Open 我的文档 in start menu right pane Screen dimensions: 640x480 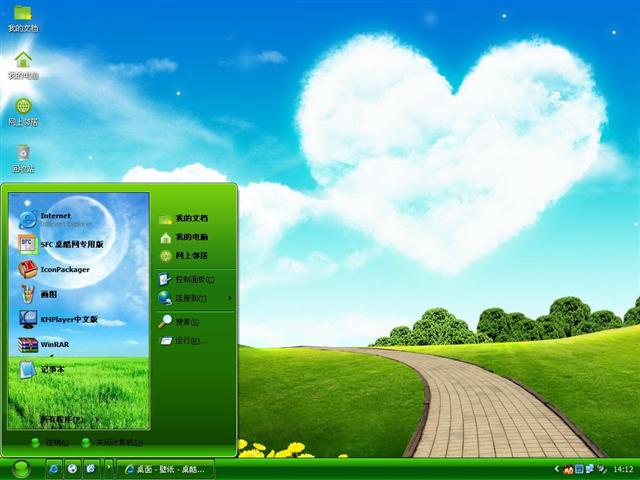[x=183, y=218]
